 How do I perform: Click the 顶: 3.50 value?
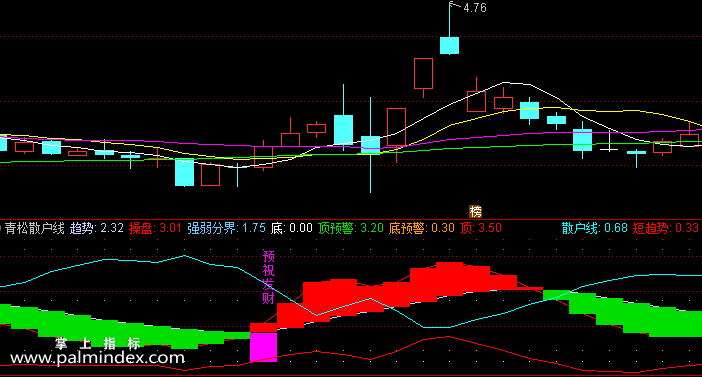click(481, 228)
